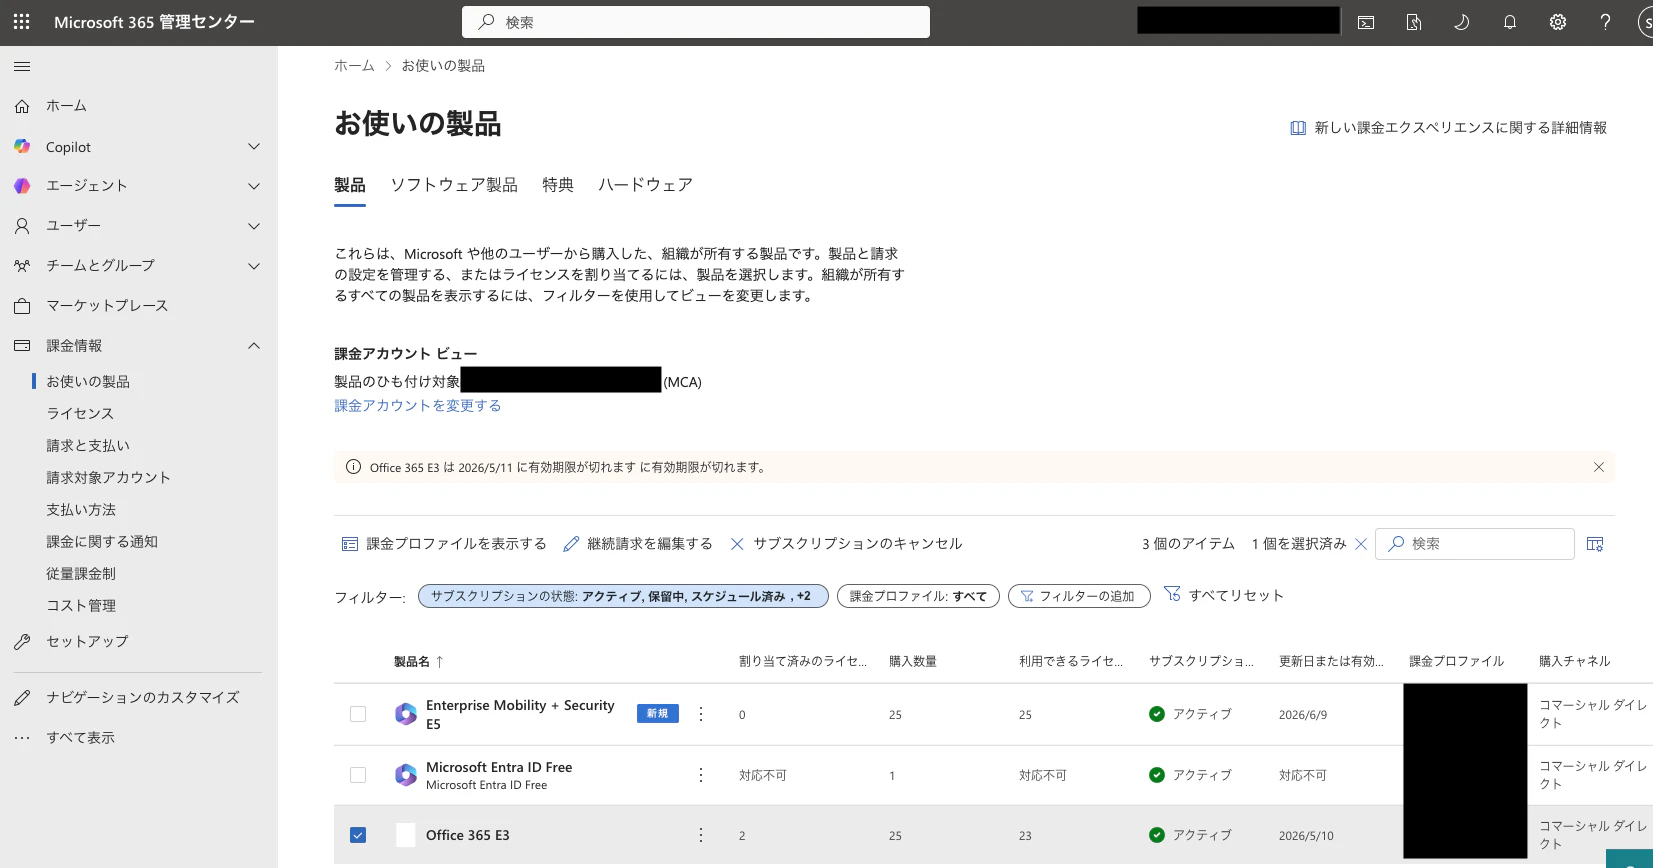The image size is (1653, 868).
Task: Open more actions for Office 365 E3
Action: (701, 835)
